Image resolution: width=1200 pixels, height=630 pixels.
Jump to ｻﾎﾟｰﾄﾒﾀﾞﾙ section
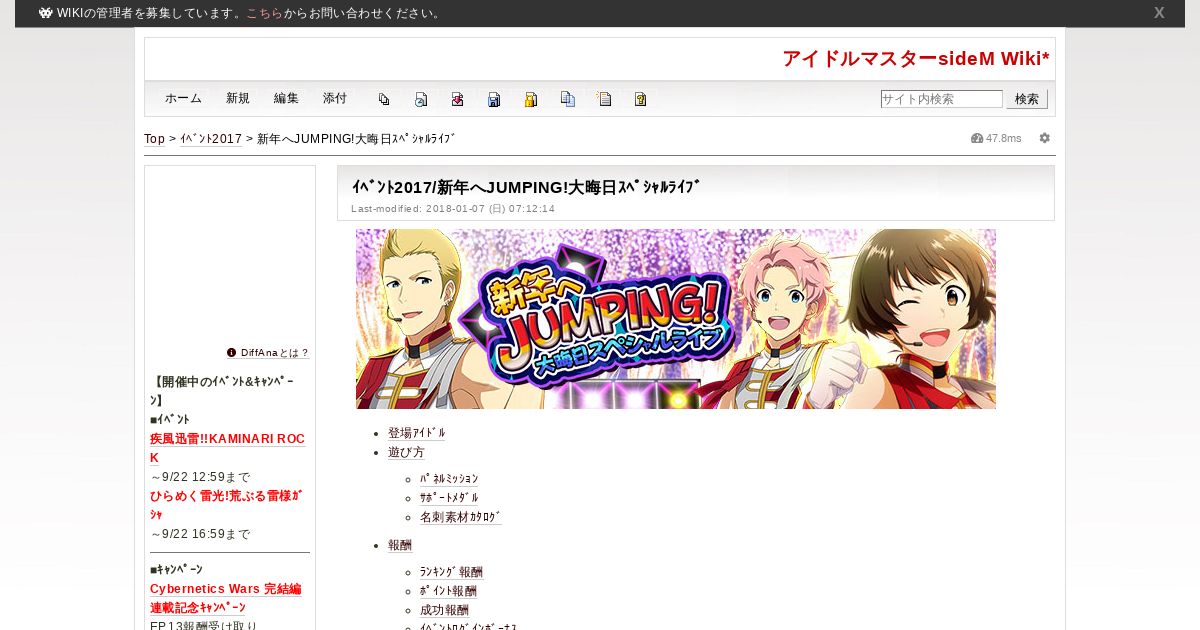[x=449, y=498]
